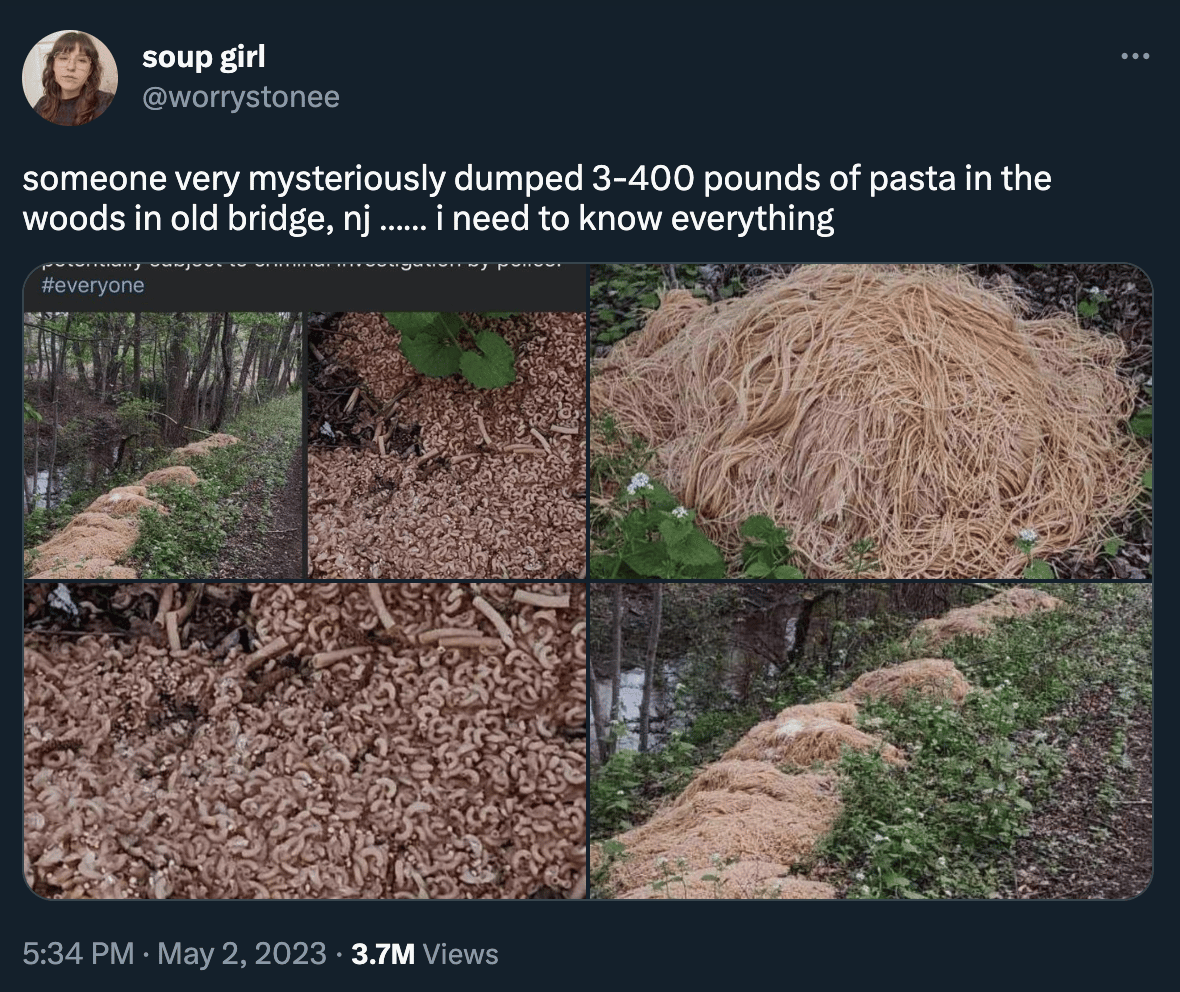Click the May 2, 2023 date

pos(242,954)
